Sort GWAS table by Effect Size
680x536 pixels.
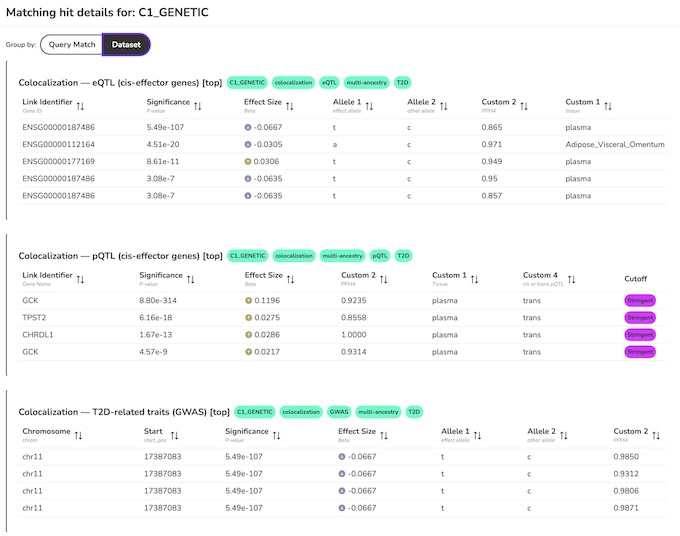pos(384,435)
